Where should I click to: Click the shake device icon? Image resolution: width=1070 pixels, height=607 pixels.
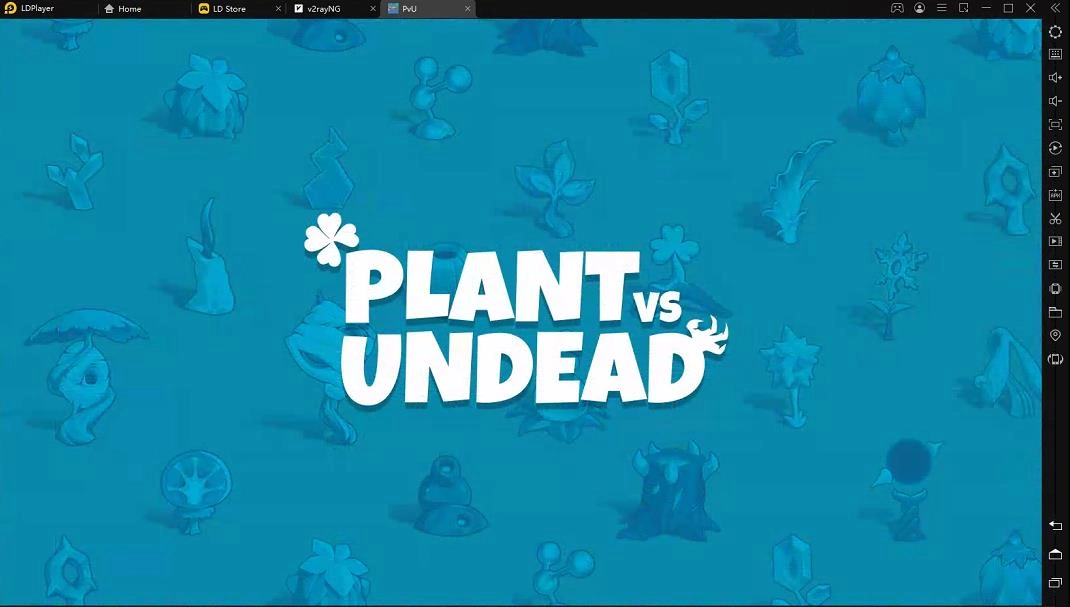pos(1055,288)
